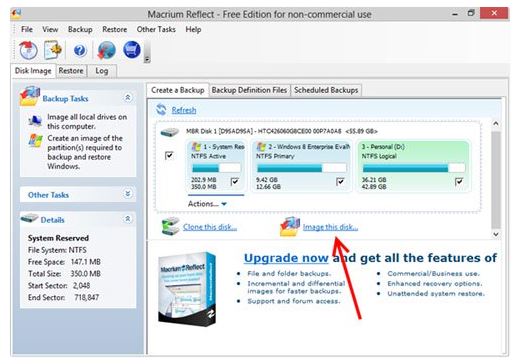Viewport: 522px width, 364px height.
Task: Click the disk list scroll up arrow
Action: (496, 124)
